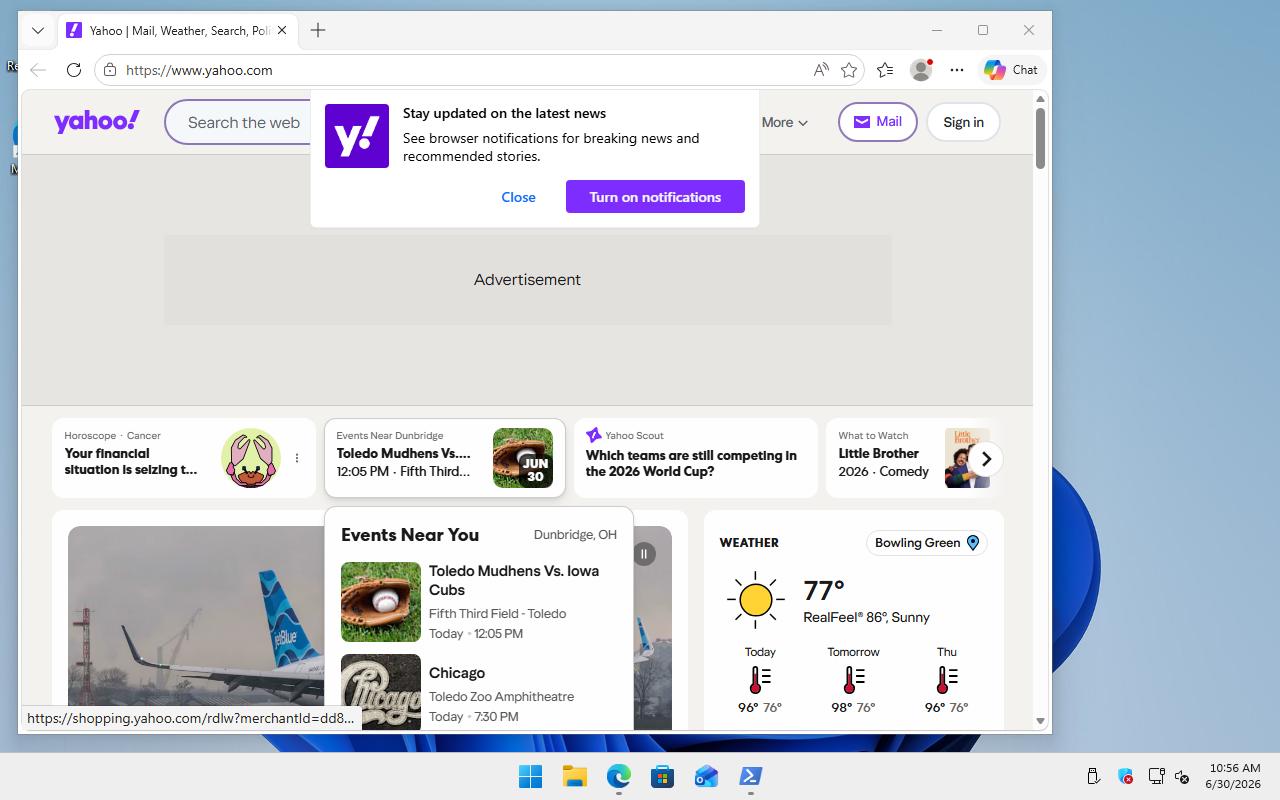The image size is (1280, 800).
Task: Click the Sign in button
Action: click(x=963, y=122)
